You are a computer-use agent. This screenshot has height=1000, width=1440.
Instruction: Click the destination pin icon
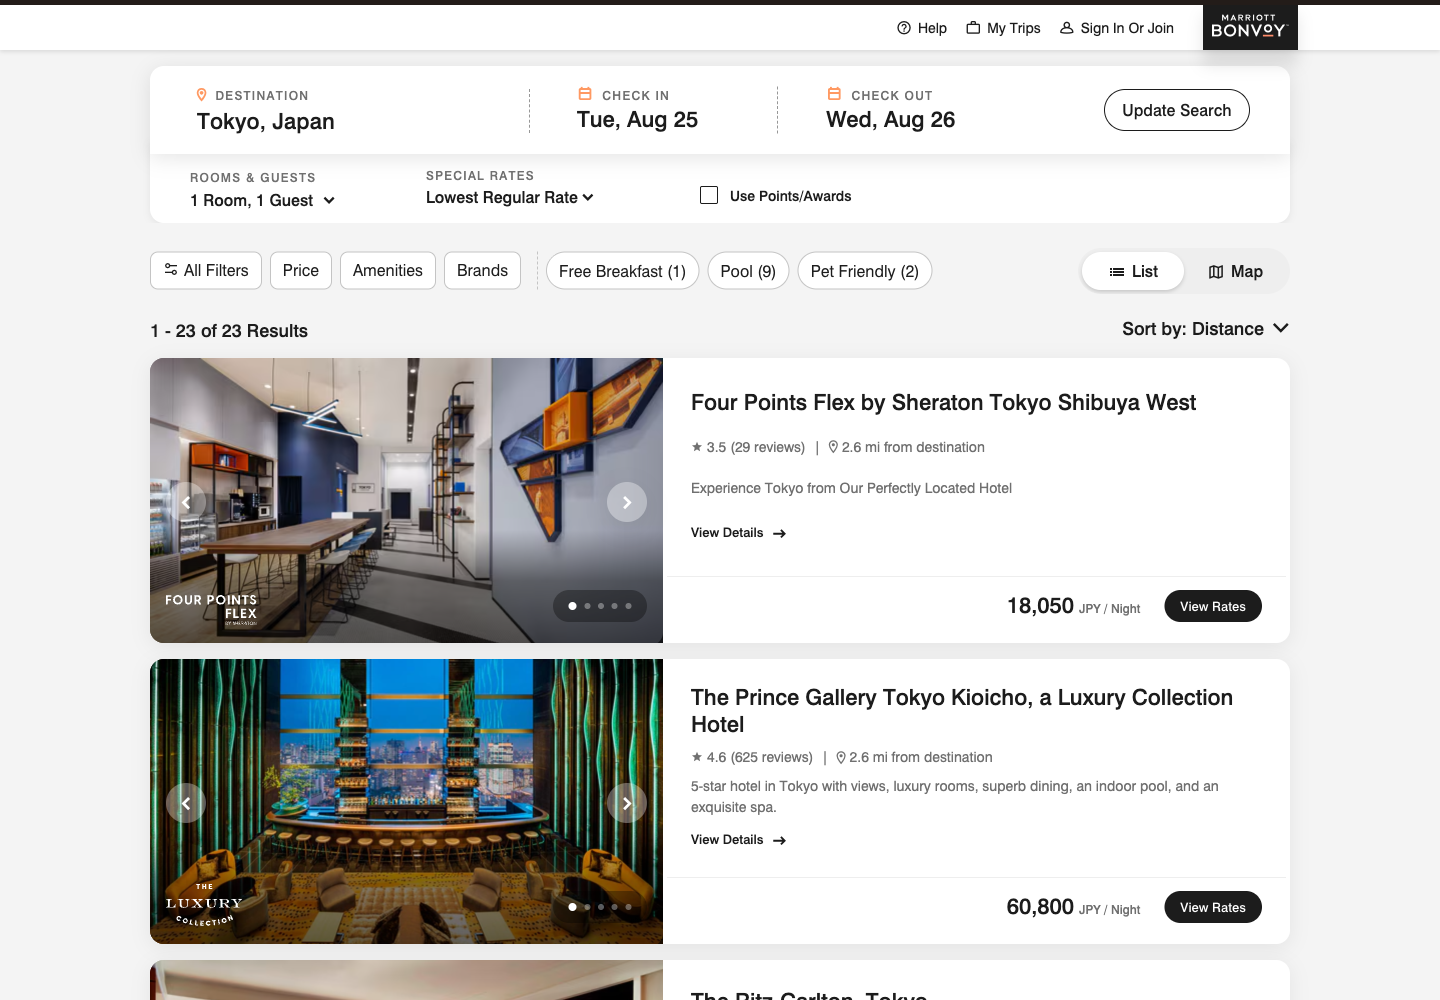coord(201,95)
